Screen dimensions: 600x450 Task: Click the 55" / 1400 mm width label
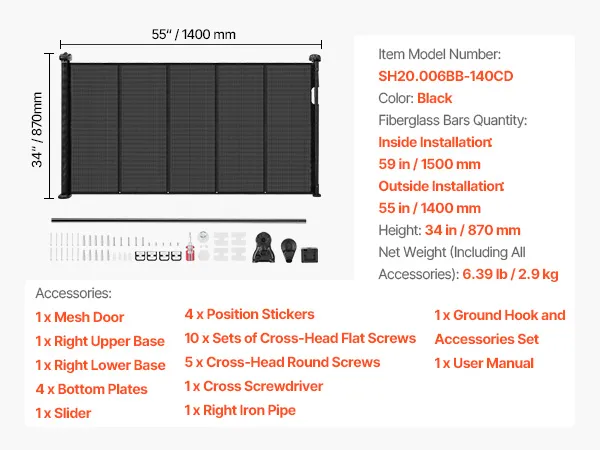click(193, 34)
